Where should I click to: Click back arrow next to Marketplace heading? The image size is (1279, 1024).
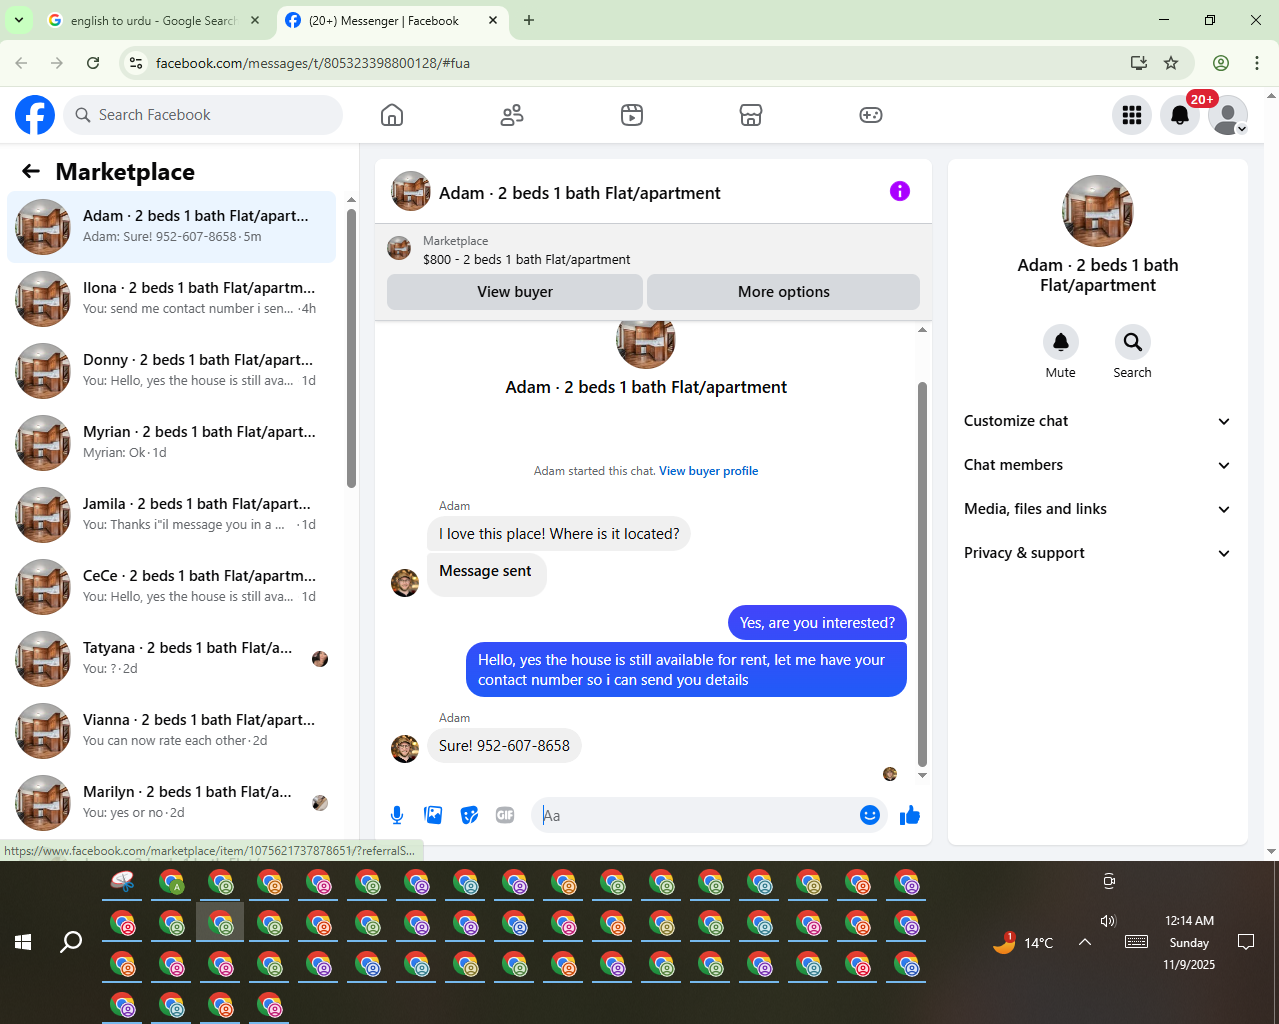(x=31, y=171)
